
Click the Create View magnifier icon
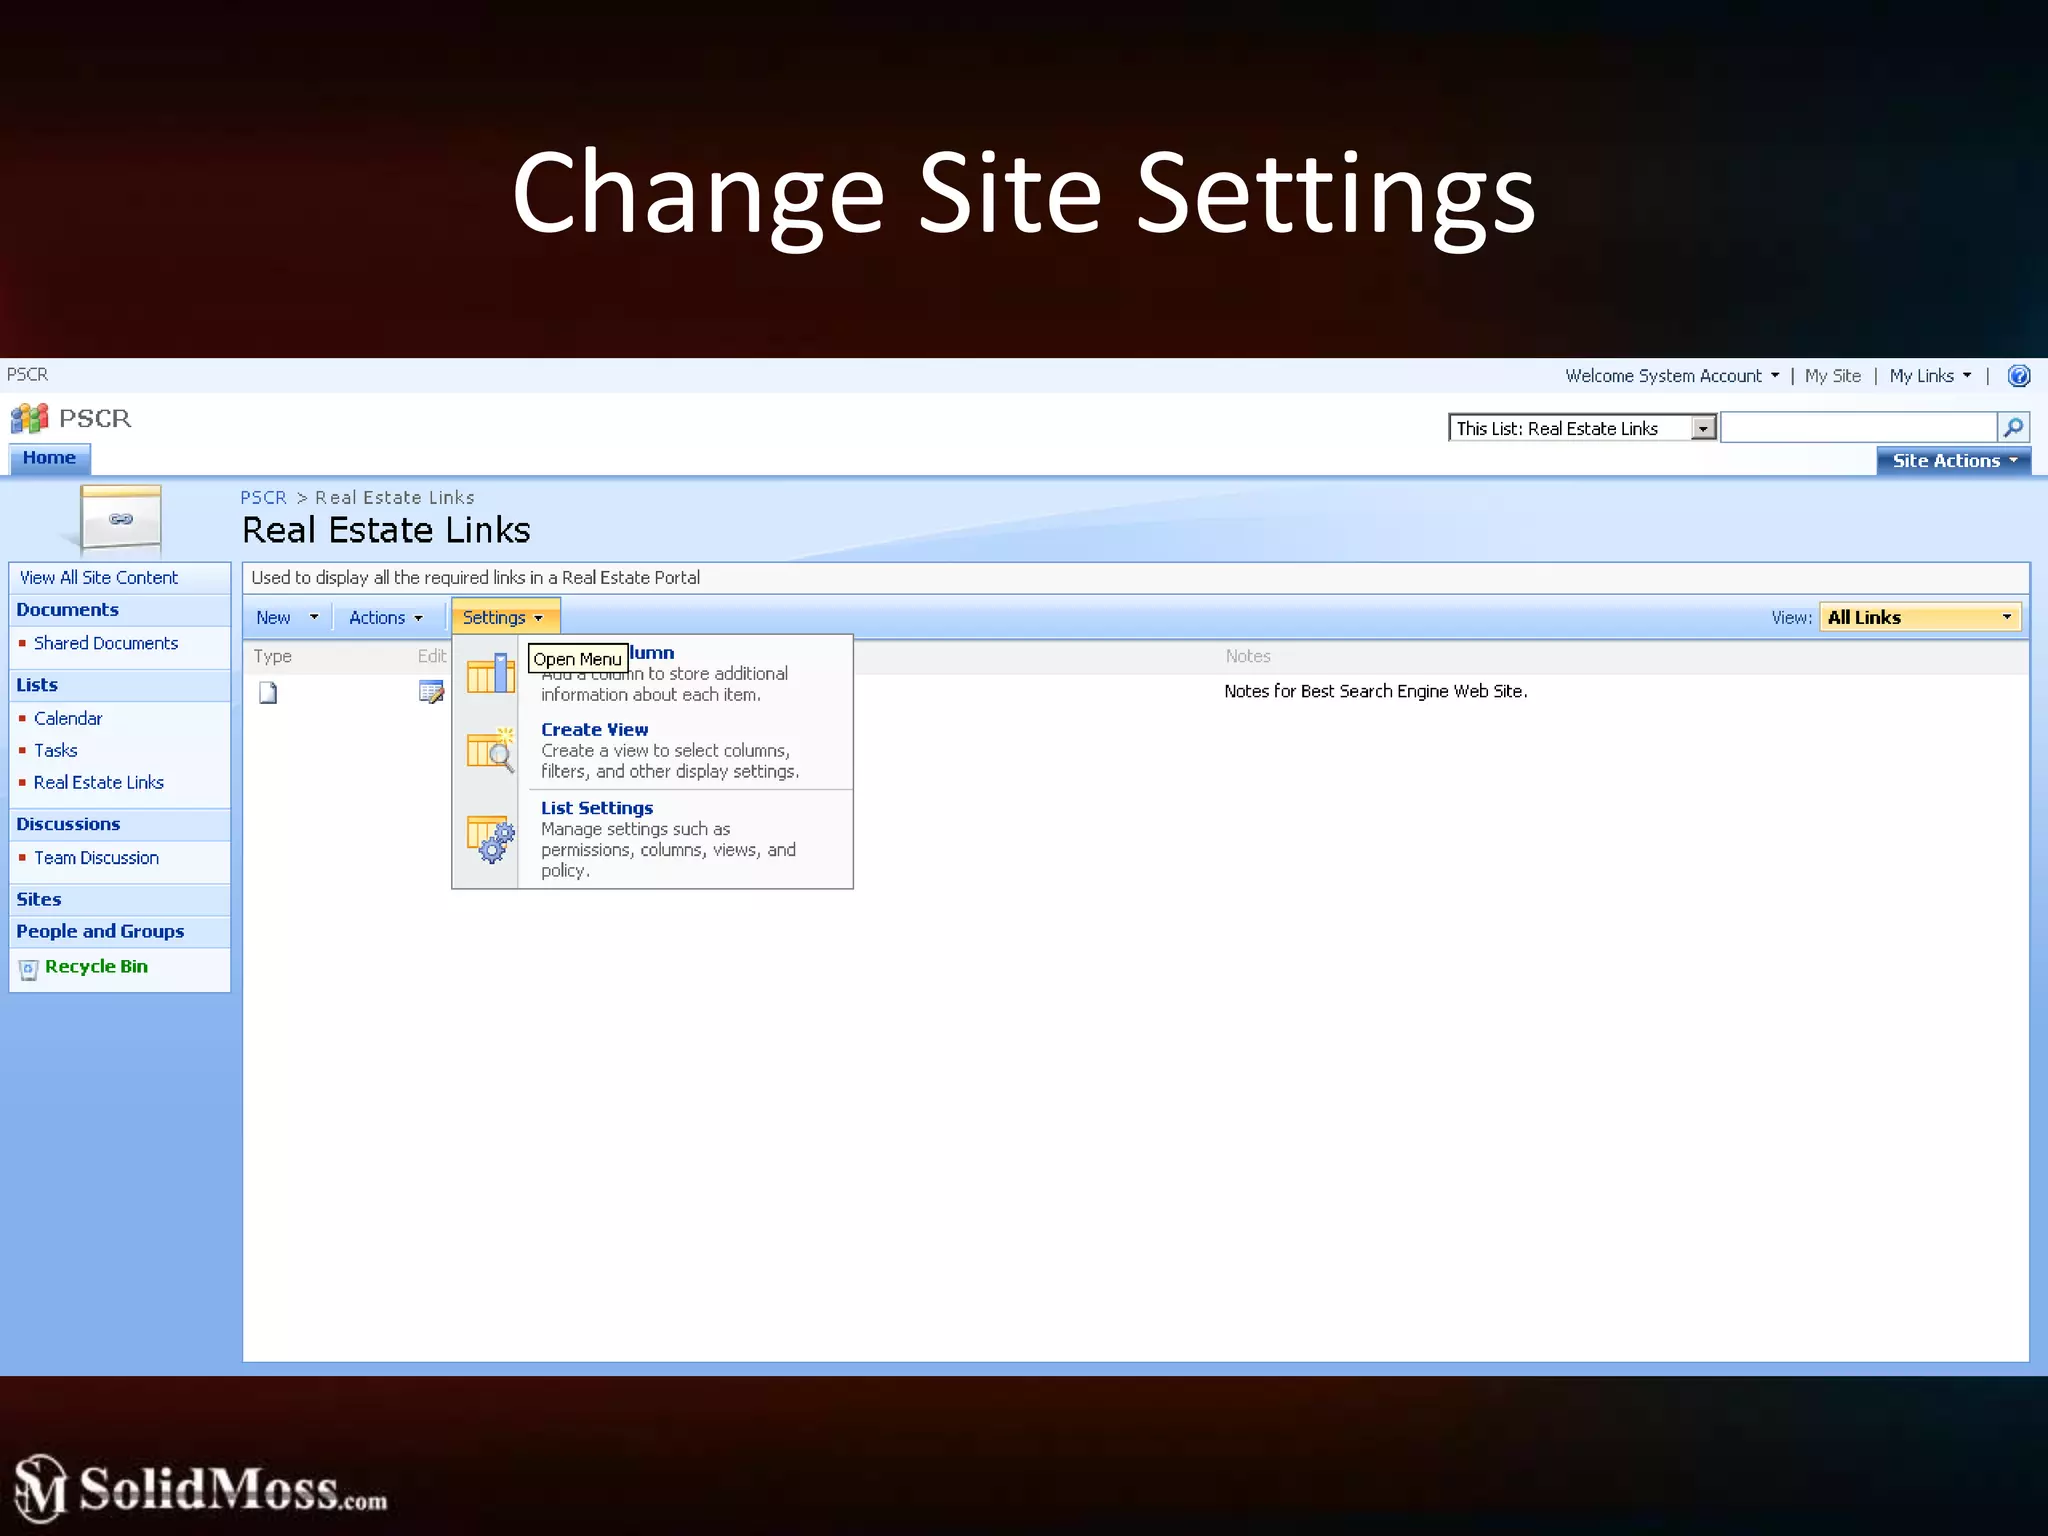click(490, 750)
